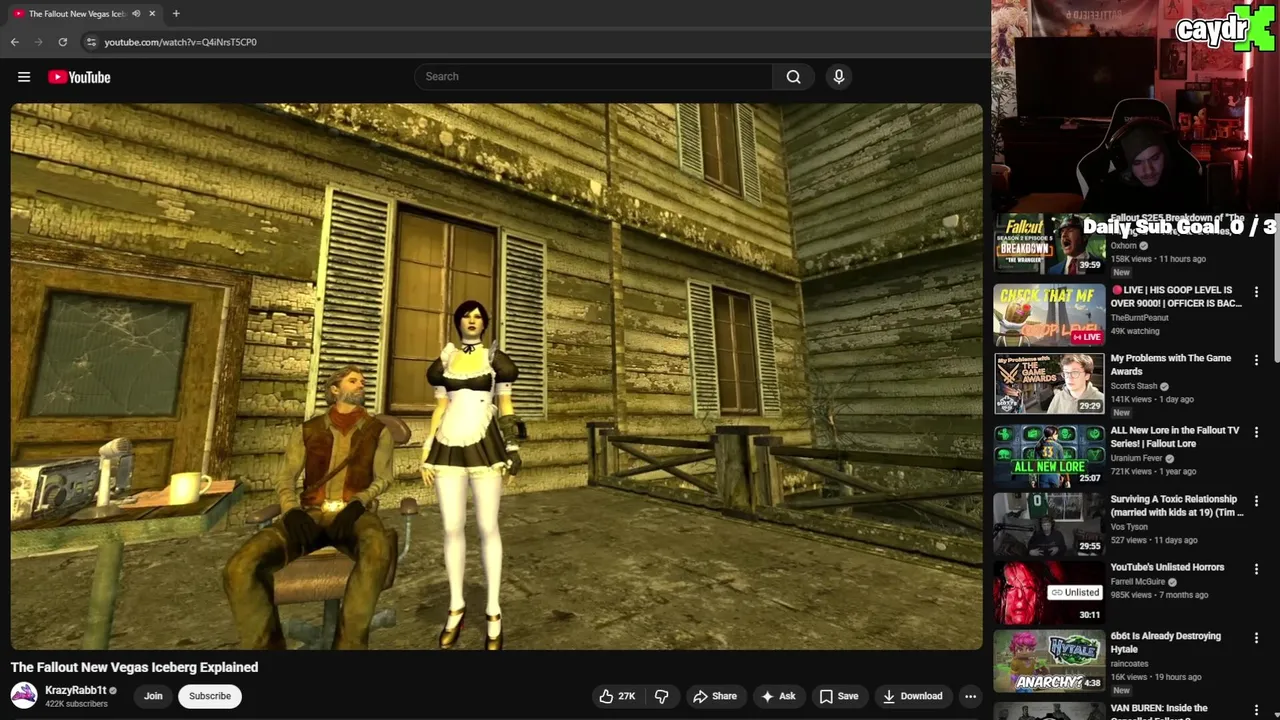
Task: Open options for 6b6t Is Already Destroying Hytale
Action: point(1257,637)
